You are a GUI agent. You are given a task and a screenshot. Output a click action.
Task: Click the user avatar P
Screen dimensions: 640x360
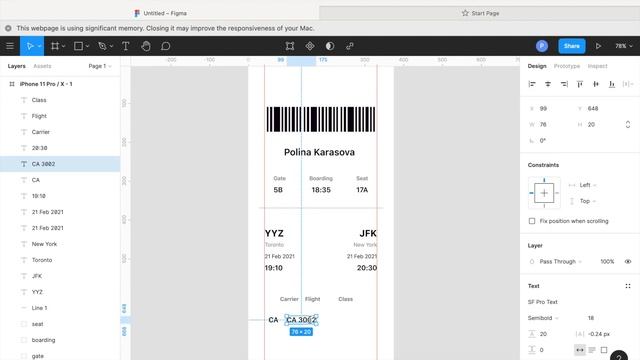[542, 46]
